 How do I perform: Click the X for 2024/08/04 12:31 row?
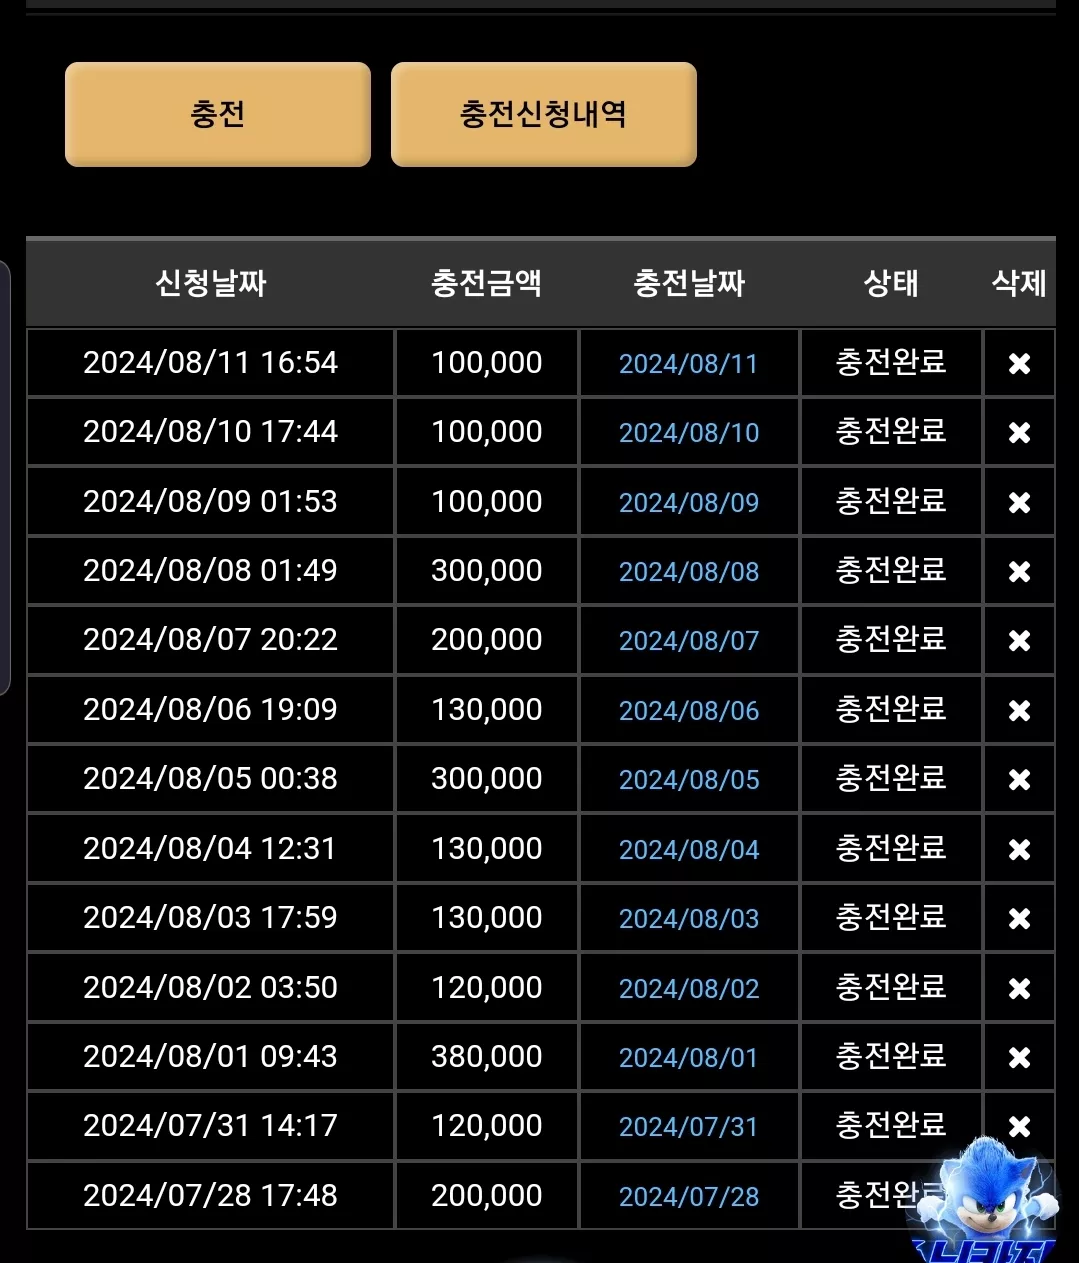1019,849
